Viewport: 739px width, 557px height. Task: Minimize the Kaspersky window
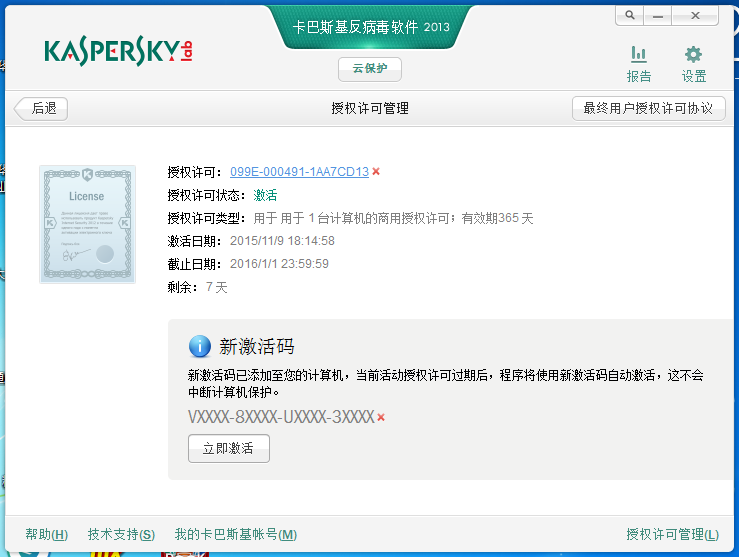pos(658,16)
